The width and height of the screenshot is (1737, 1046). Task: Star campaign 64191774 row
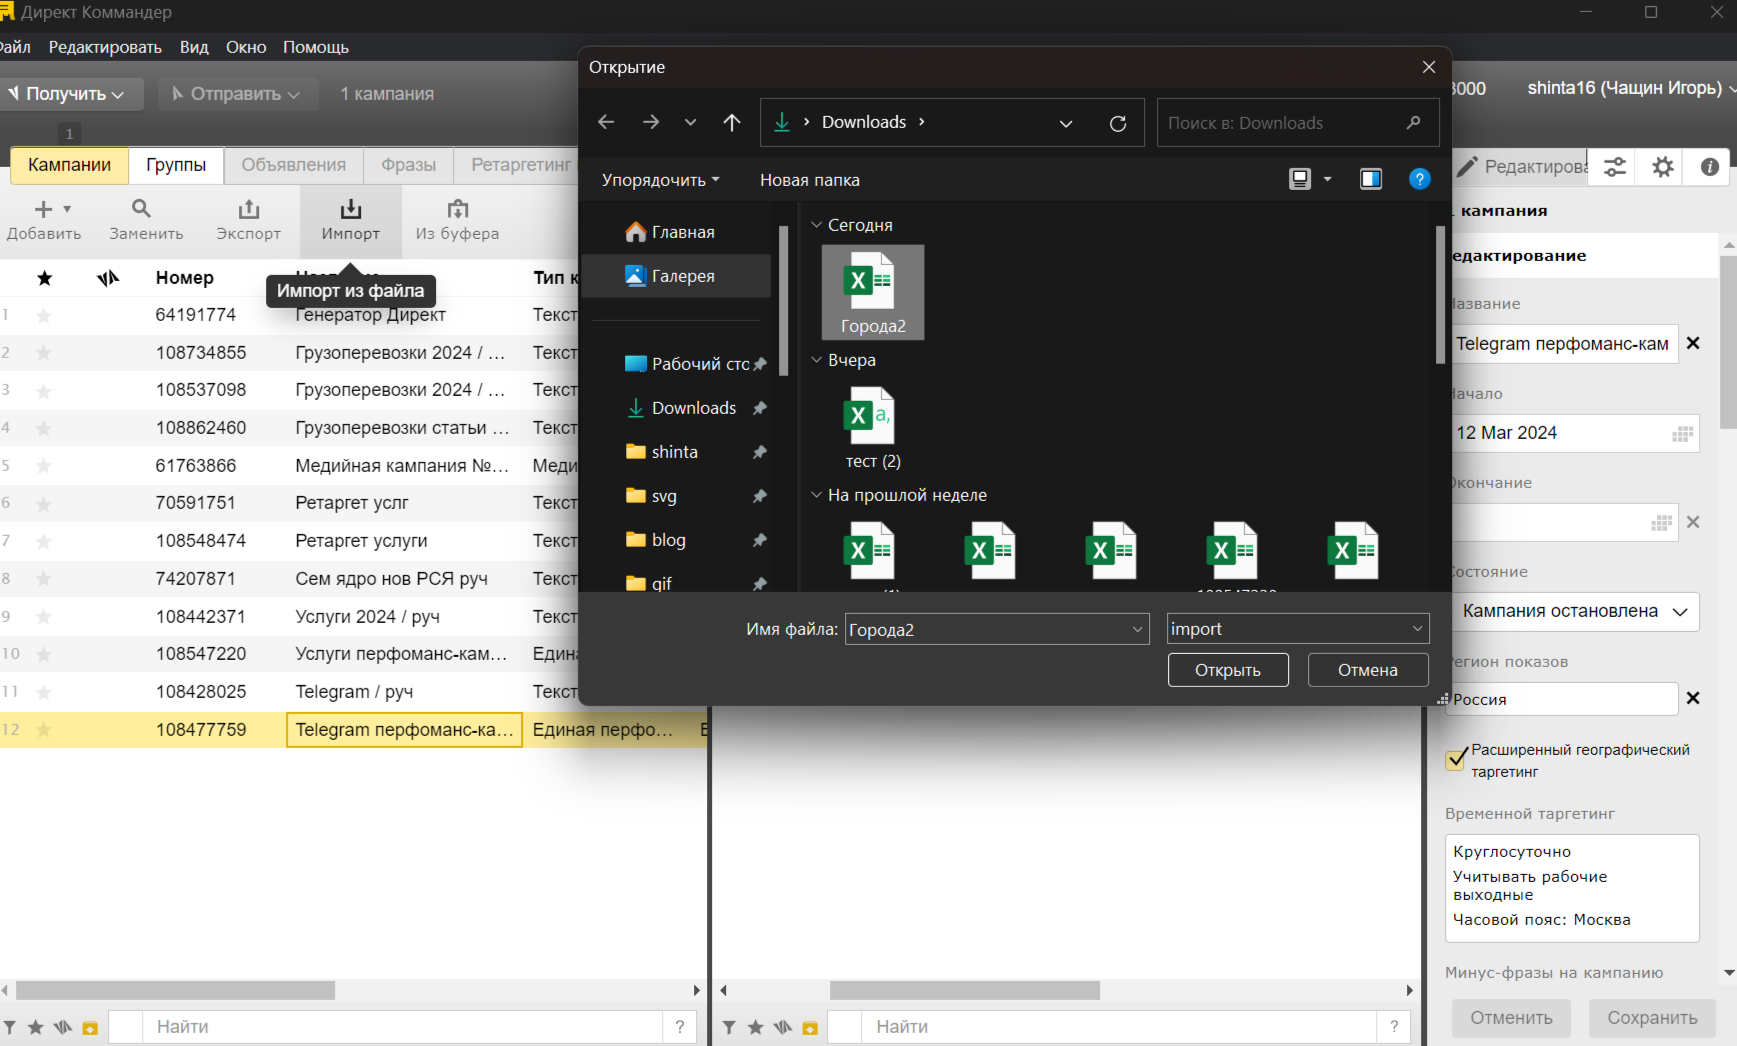pyautogui.click(x=43, y=315)
